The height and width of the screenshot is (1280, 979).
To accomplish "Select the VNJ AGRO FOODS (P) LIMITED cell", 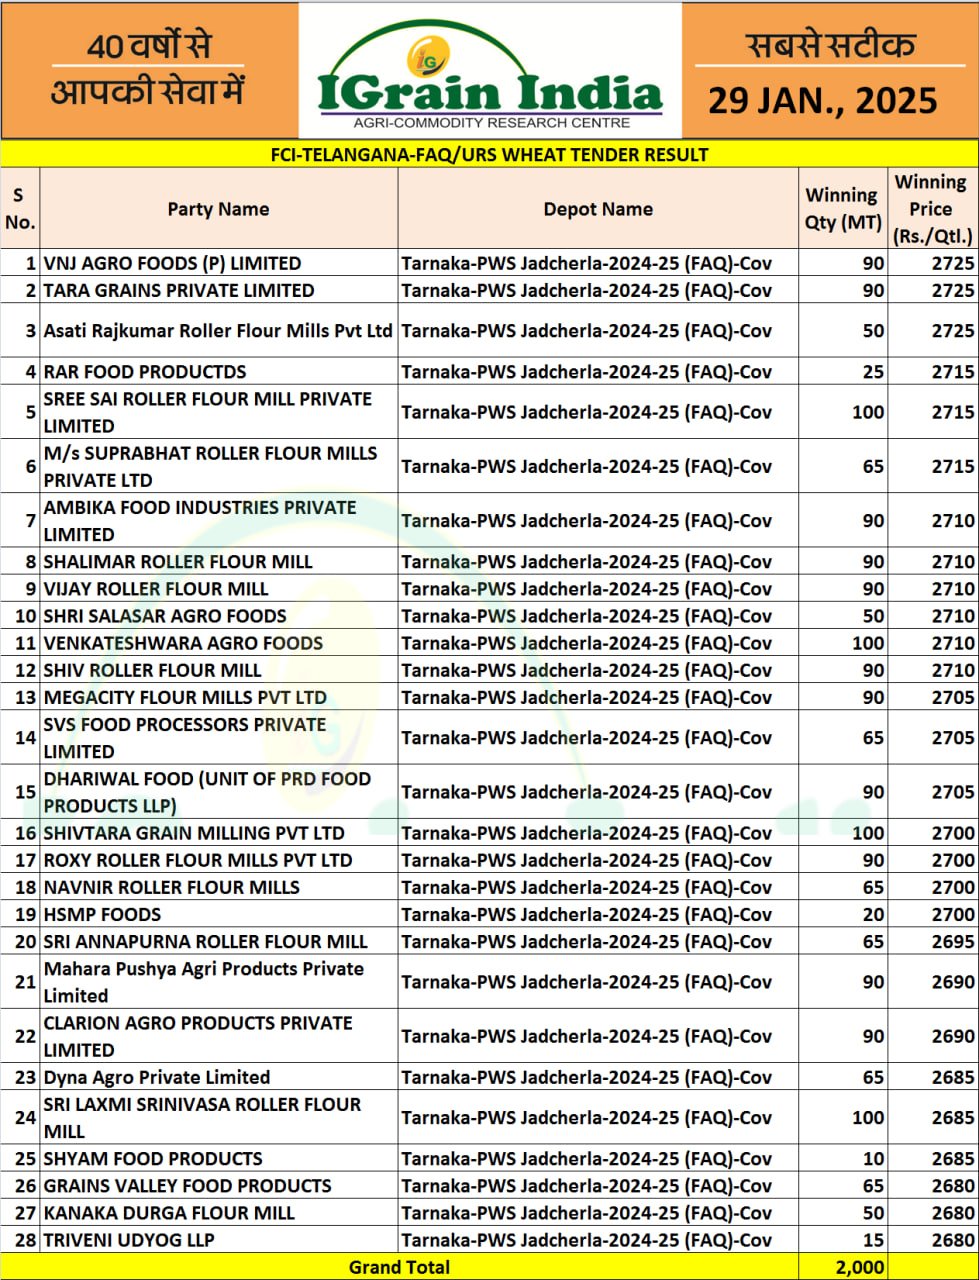I will click(x=172, y=264).
